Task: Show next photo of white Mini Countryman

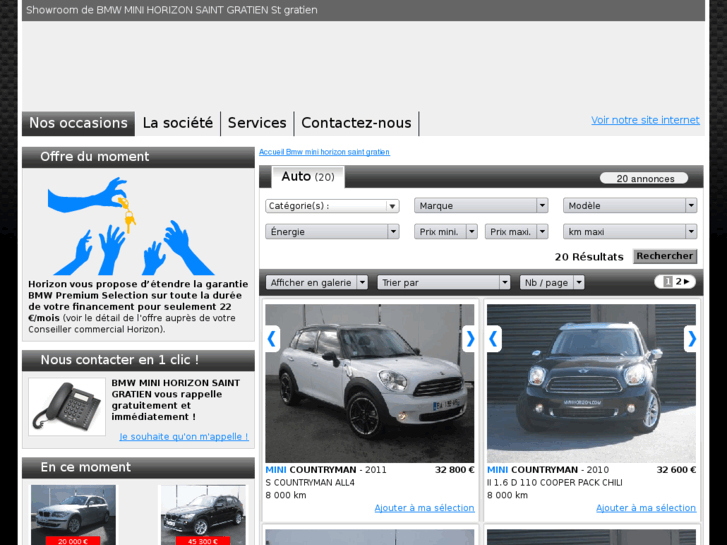Action: click(469, 339)
